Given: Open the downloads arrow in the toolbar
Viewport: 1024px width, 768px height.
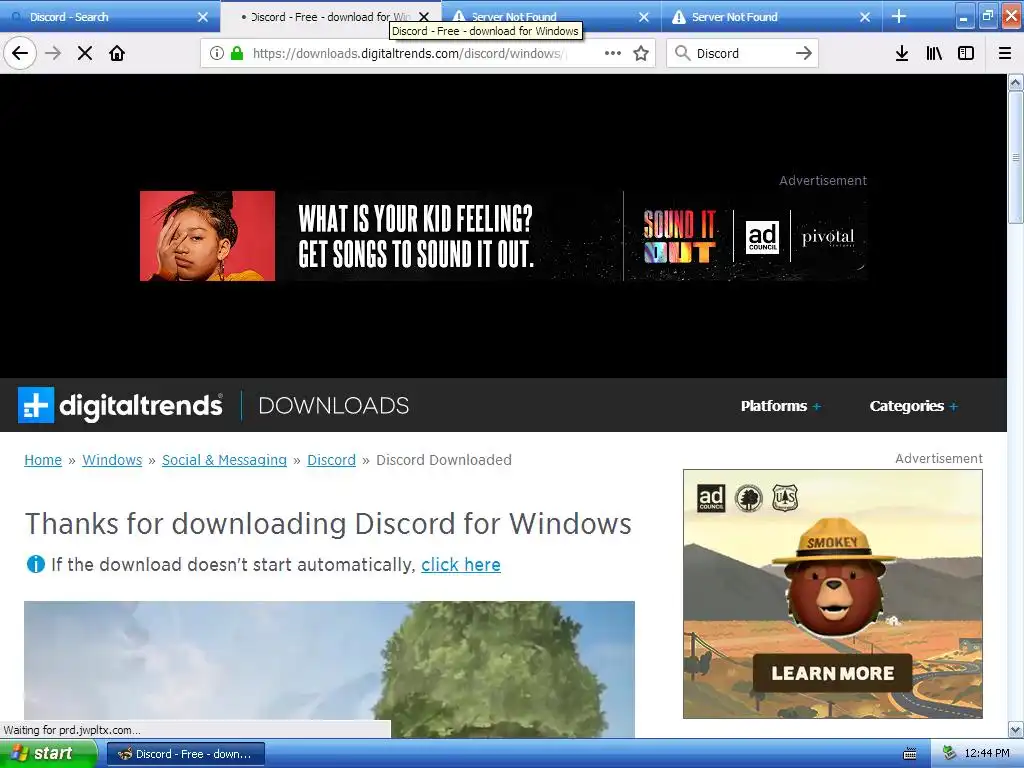Looking at the screenshot, I should coord(902,53).
